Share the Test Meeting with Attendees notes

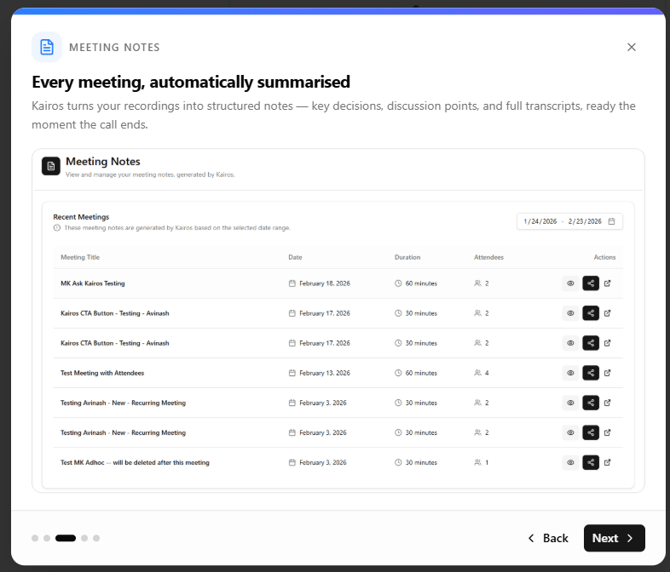[591, 373]
